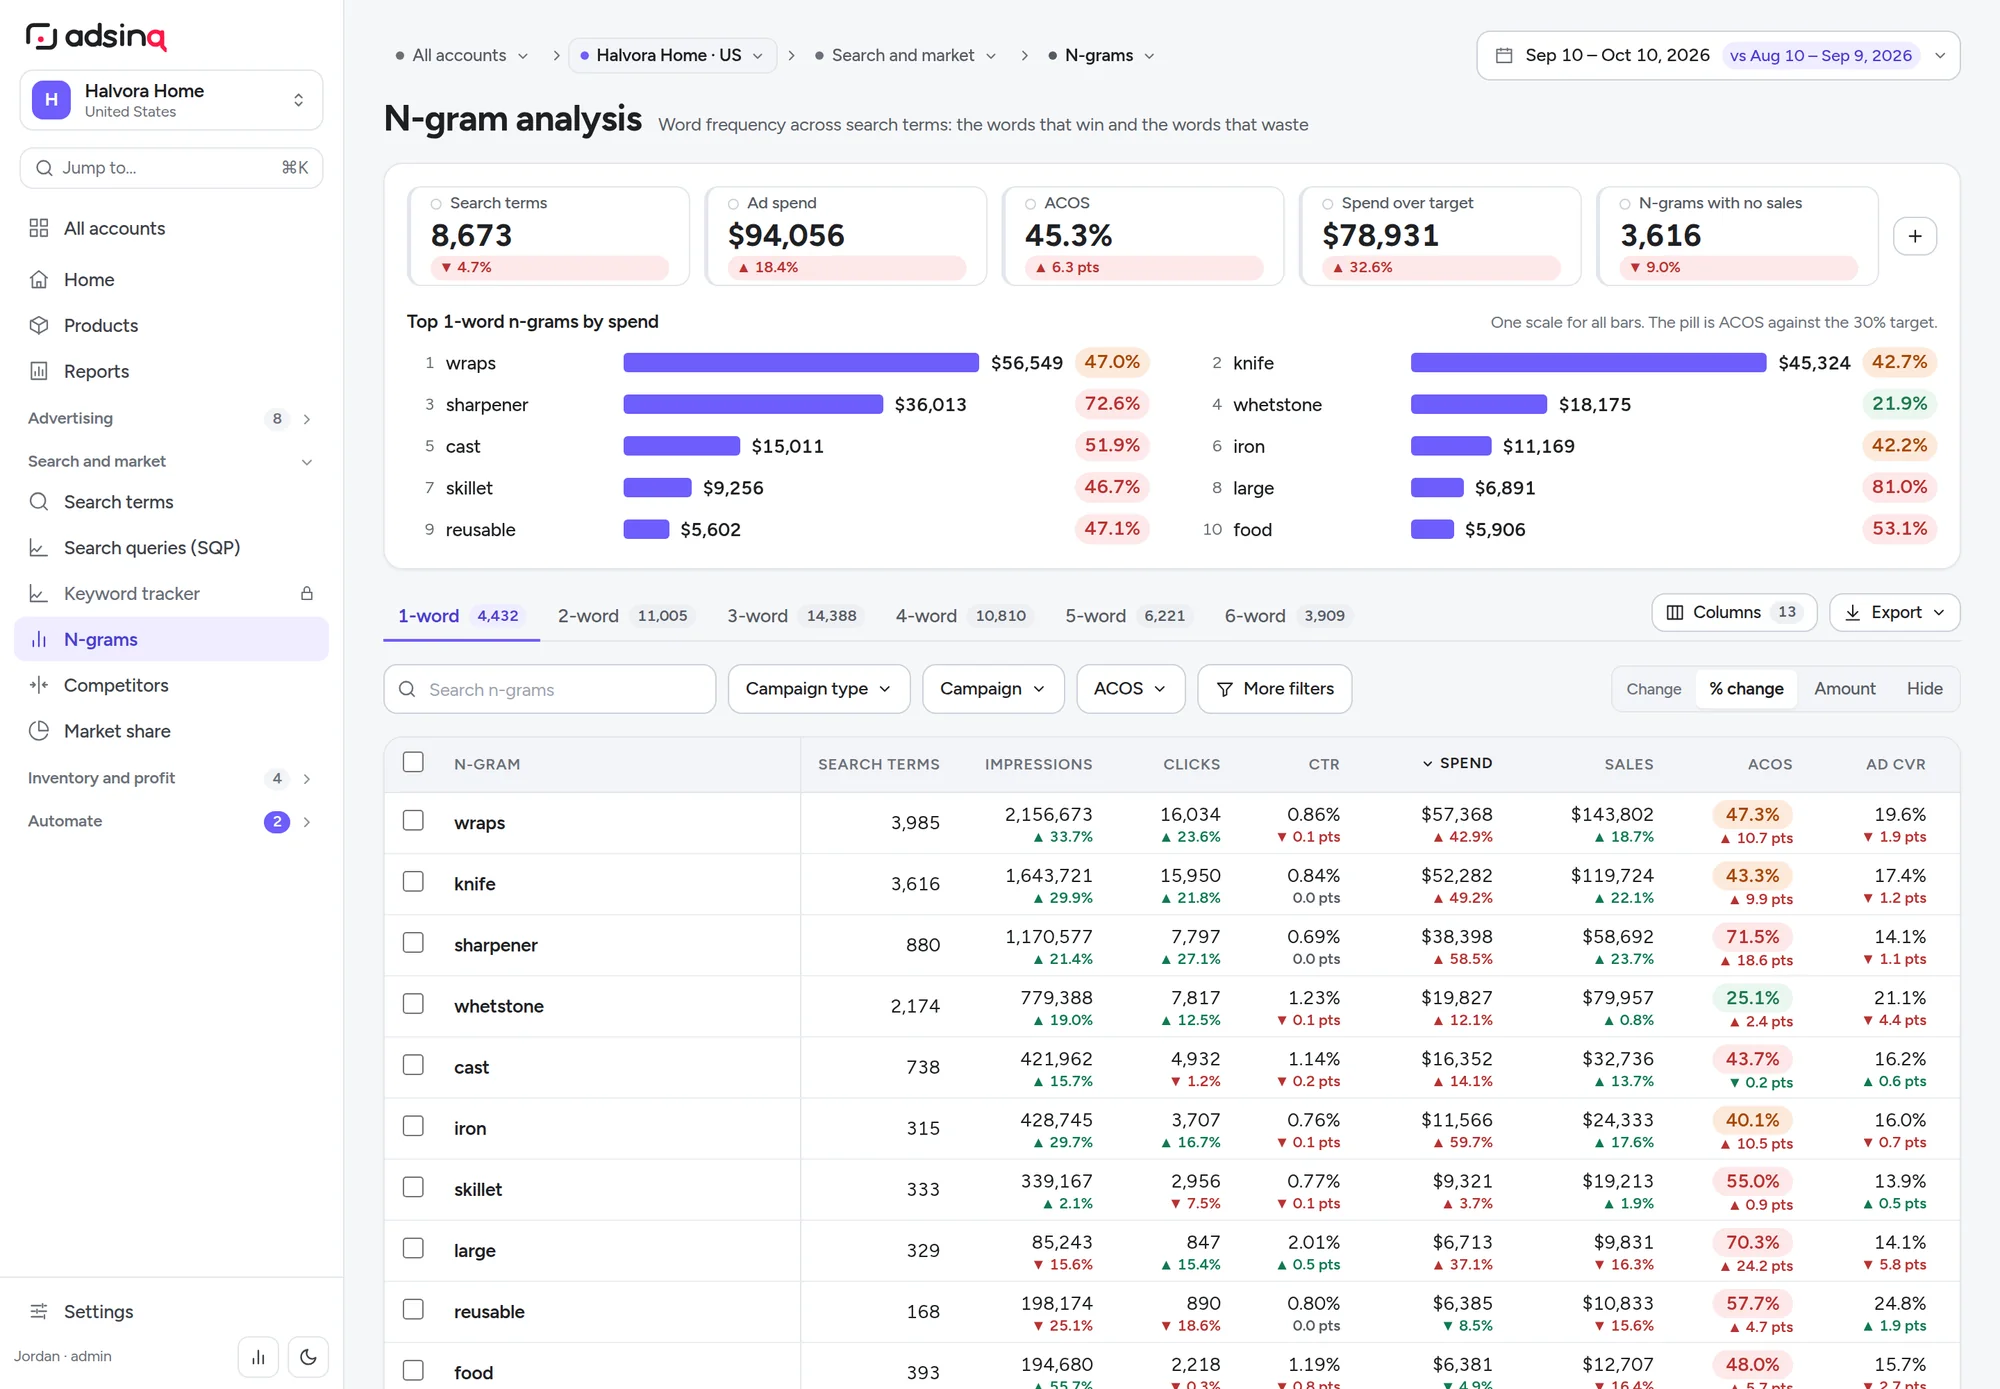
Task: Click the sharpener 72.6% ACOS pill
Action: pyautogui.click(x=1112, y=404)
